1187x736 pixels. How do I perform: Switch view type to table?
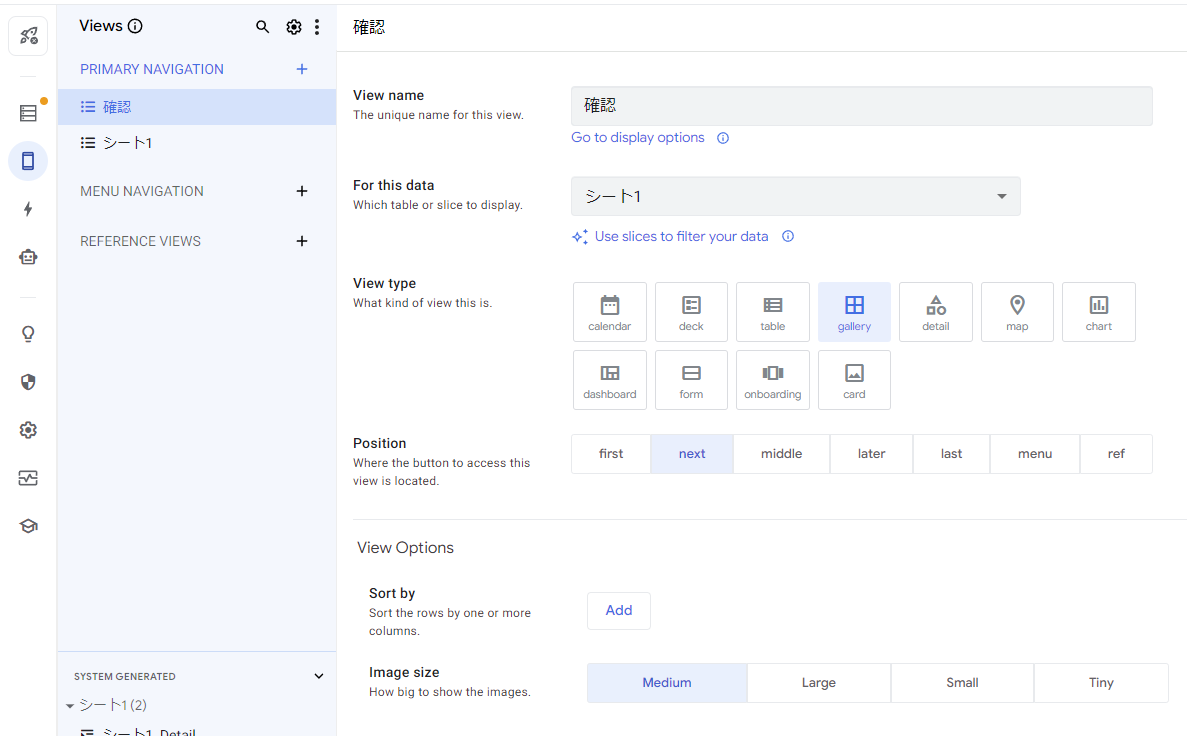772,311
